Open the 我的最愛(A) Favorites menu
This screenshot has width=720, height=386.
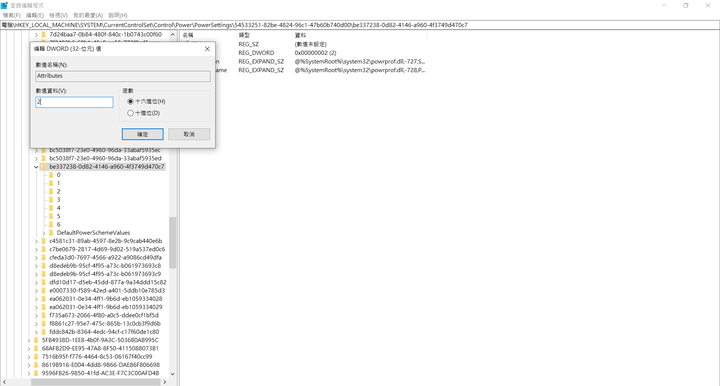[x=88, y=15]
